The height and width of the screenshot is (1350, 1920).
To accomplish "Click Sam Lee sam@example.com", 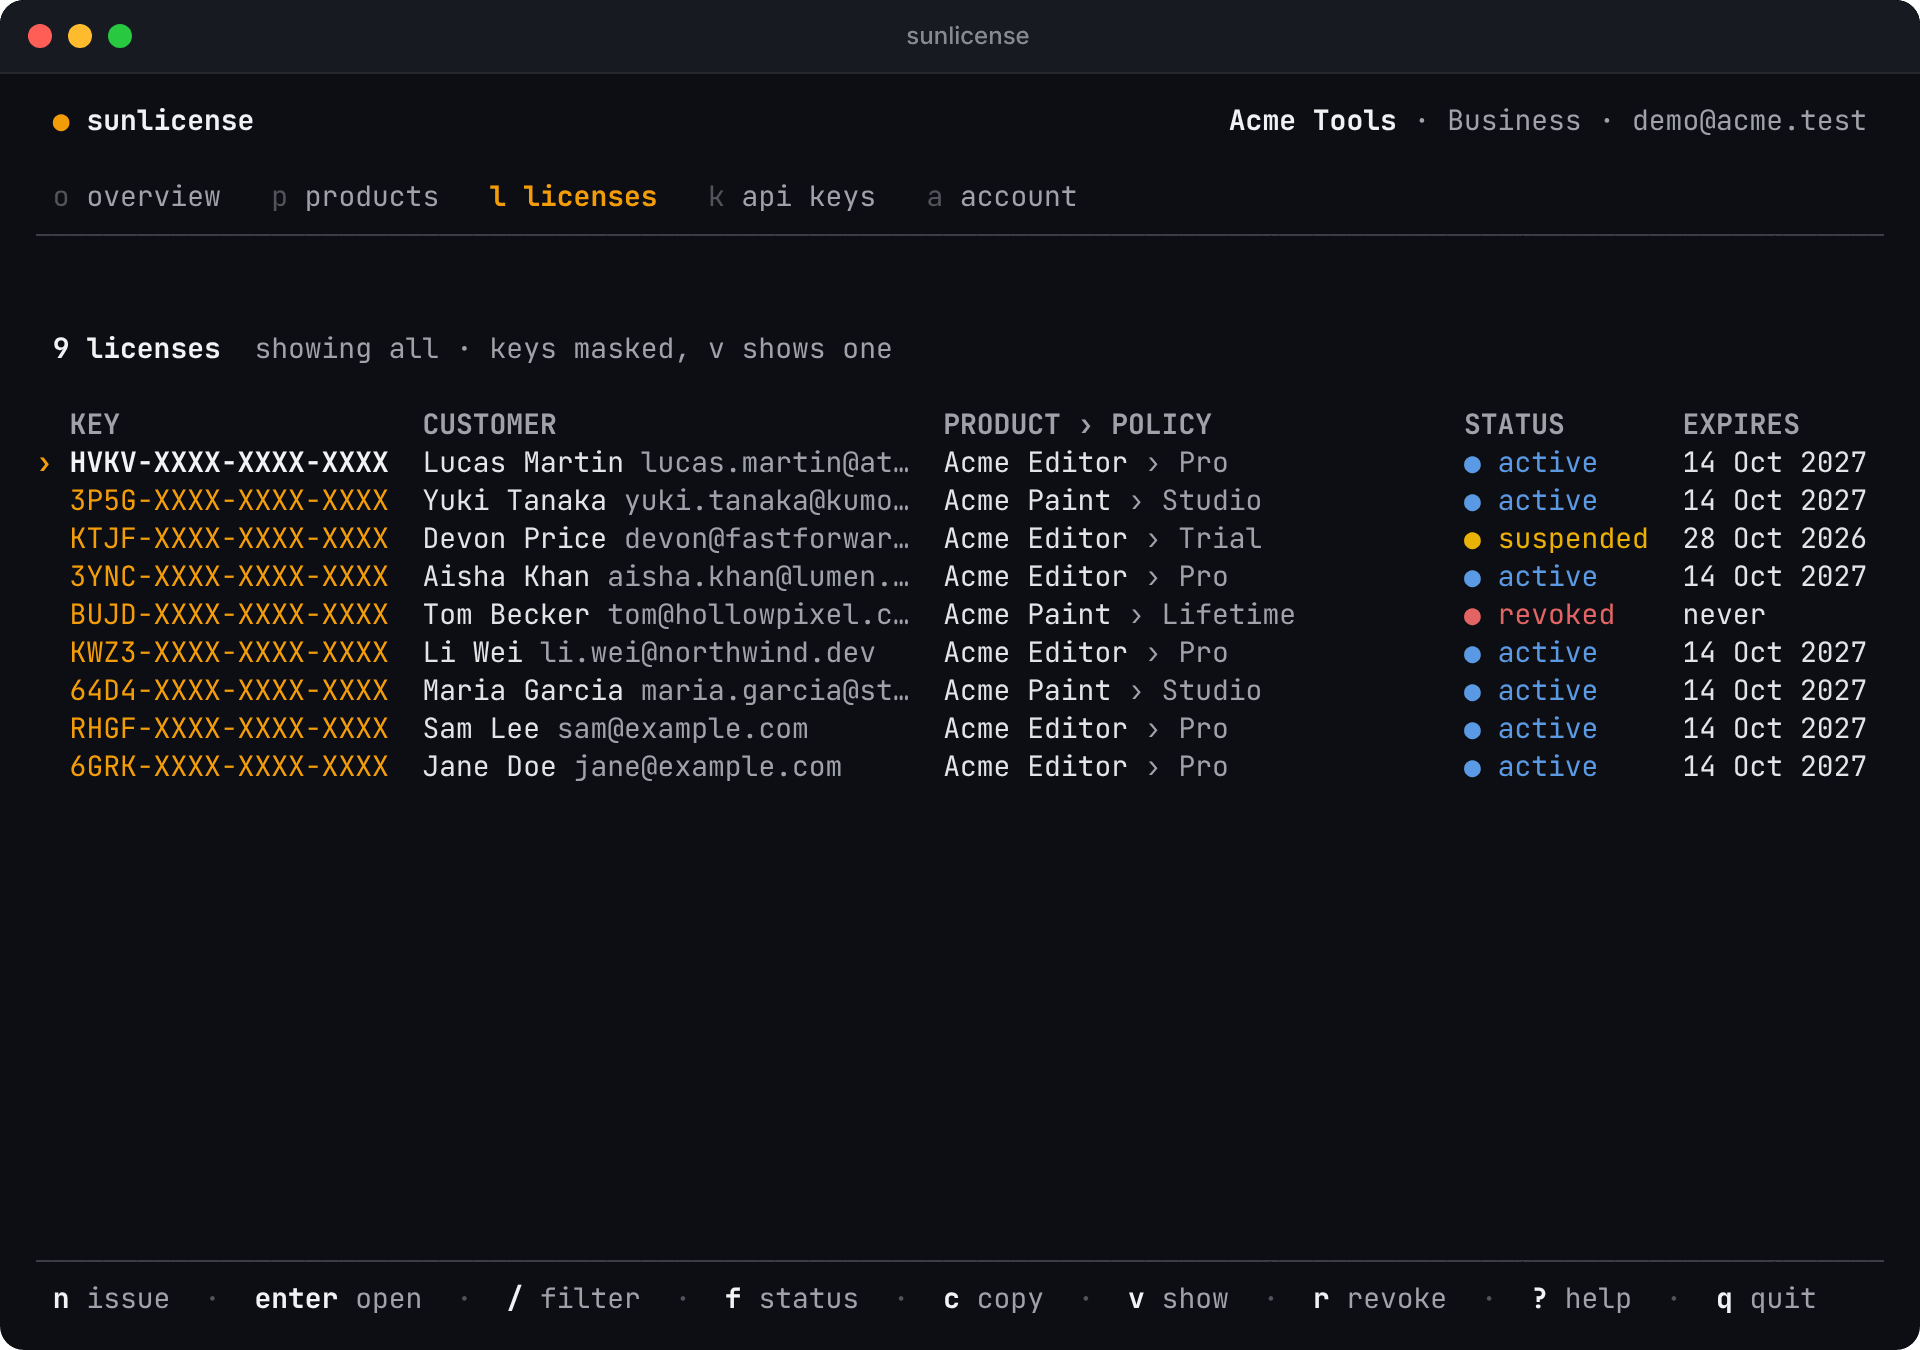I will click(615, 729).
